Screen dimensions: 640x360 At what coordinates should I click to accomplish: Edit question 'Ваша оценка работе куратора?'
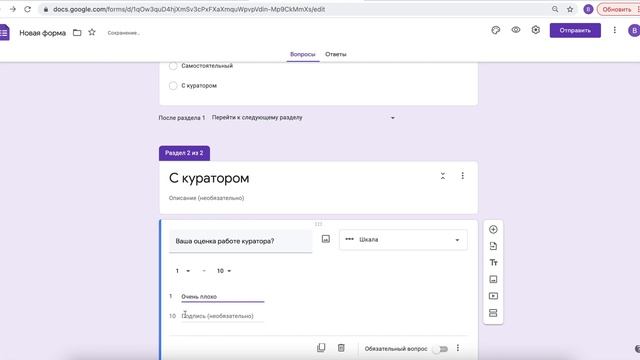(x=240, y=241)
